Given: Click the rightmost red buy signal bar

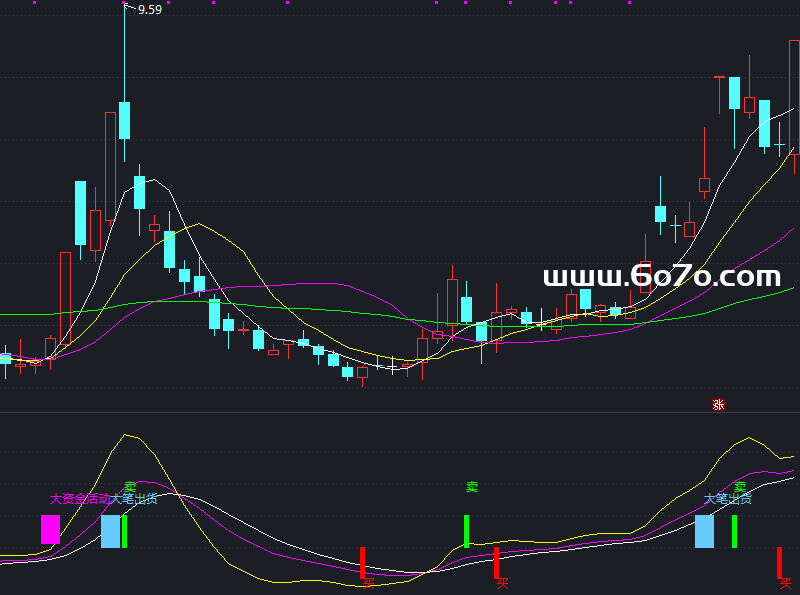Looking at the screenshot, I should (780, 562).
